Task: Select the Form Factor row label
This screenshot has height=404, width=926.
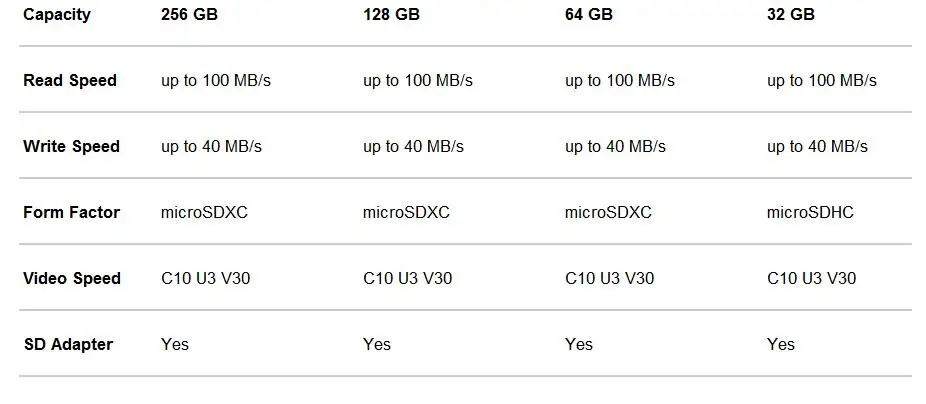Action: point(71,212)
